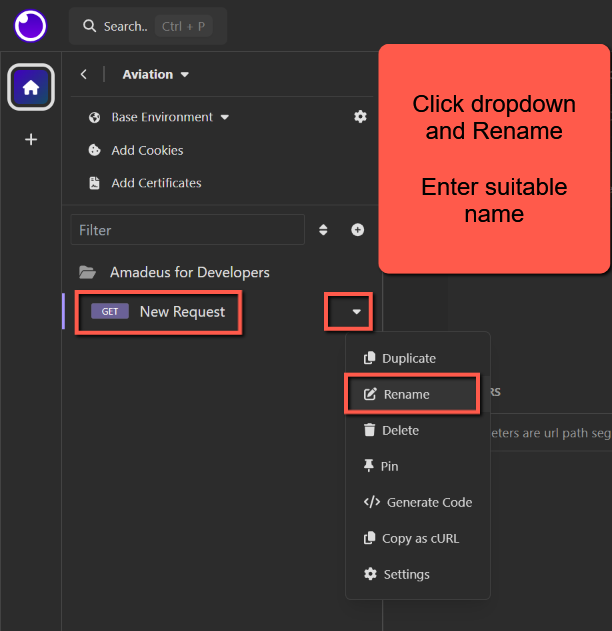Click into the Filter input field
Viewport: 612px width, 631px height.
(x=188, y=230)
